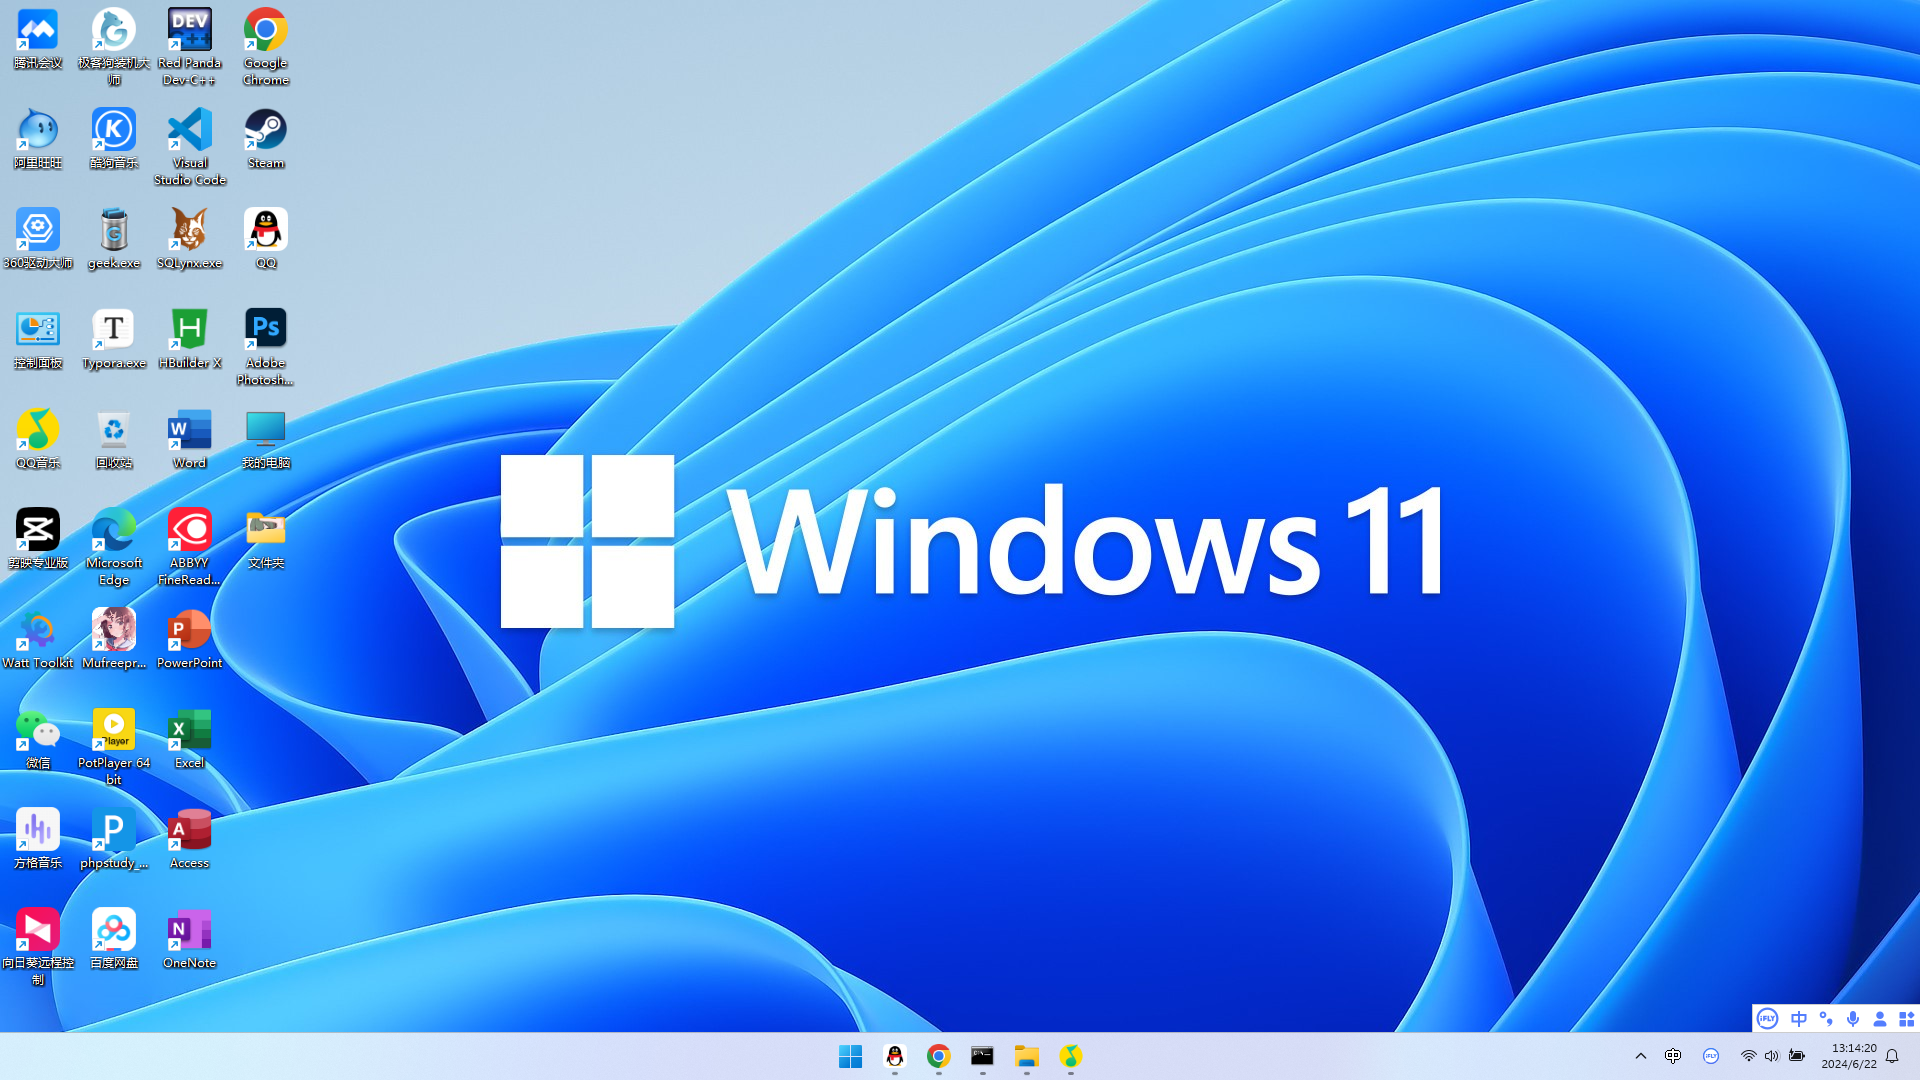Viewport: 1920px width, 1080px height.
Task: Click the QQ penguin taskbar icon
Action: point(894,1056)
